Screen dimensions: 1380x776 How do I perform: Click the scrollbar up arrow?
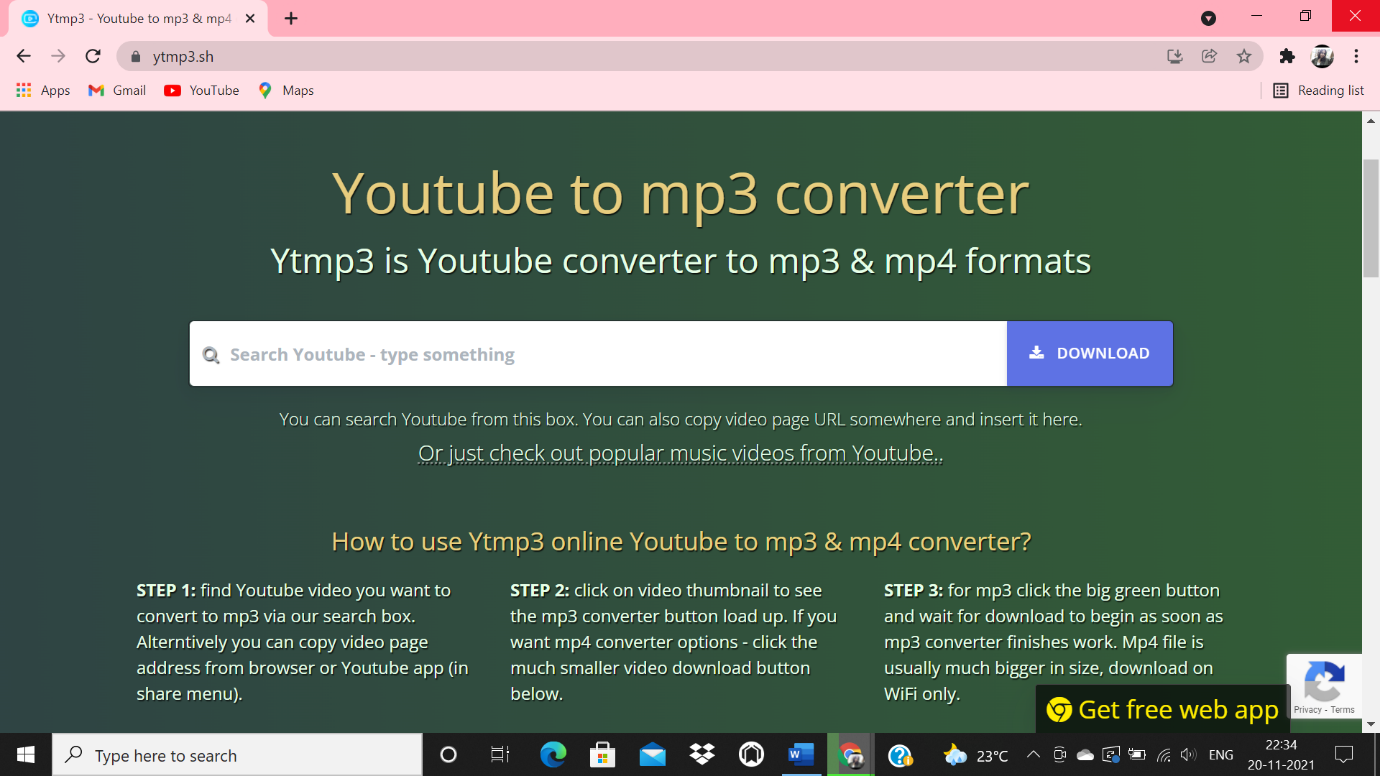coord(1371,121)
